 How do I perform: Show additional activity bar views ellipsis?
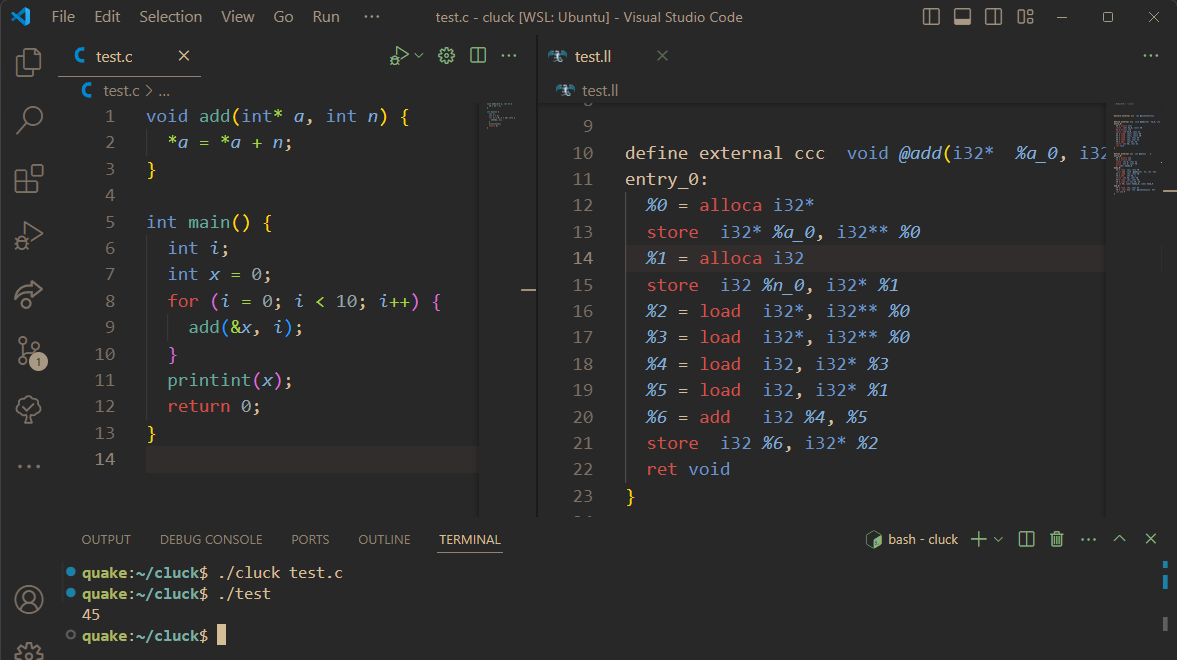29,466
